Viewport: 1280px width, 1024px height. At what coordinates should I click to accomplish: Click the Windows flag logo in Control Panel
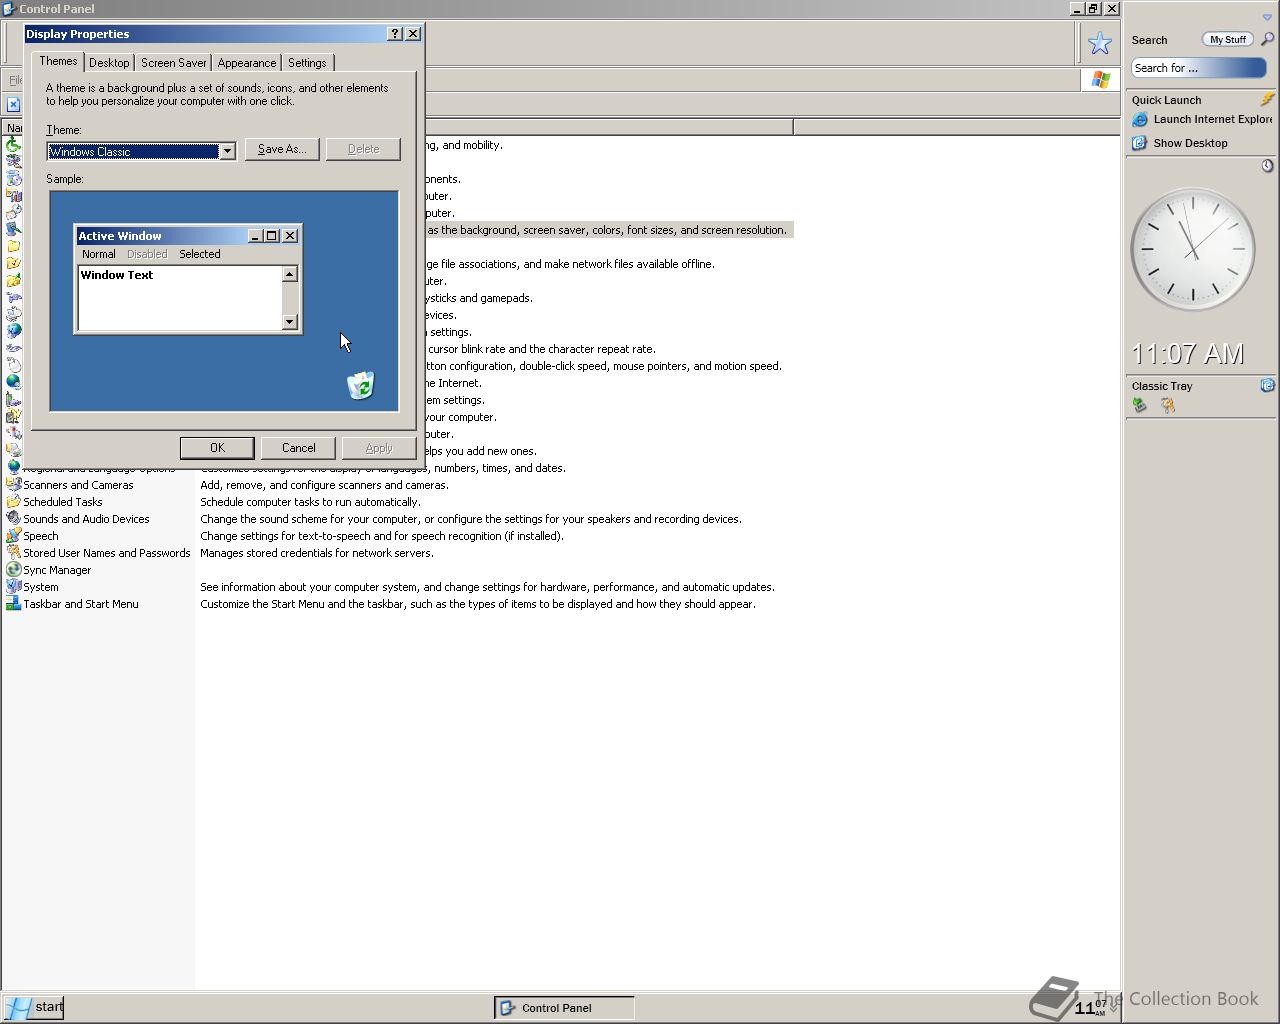tap(1101, 80)
